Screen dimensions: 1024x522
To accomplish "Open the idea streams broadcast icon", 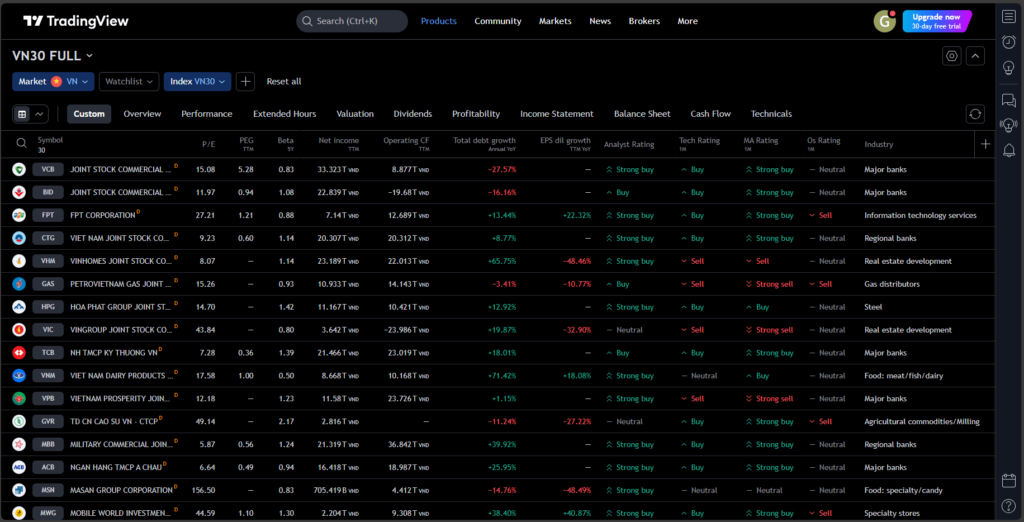I will [x=1009, y=125].
